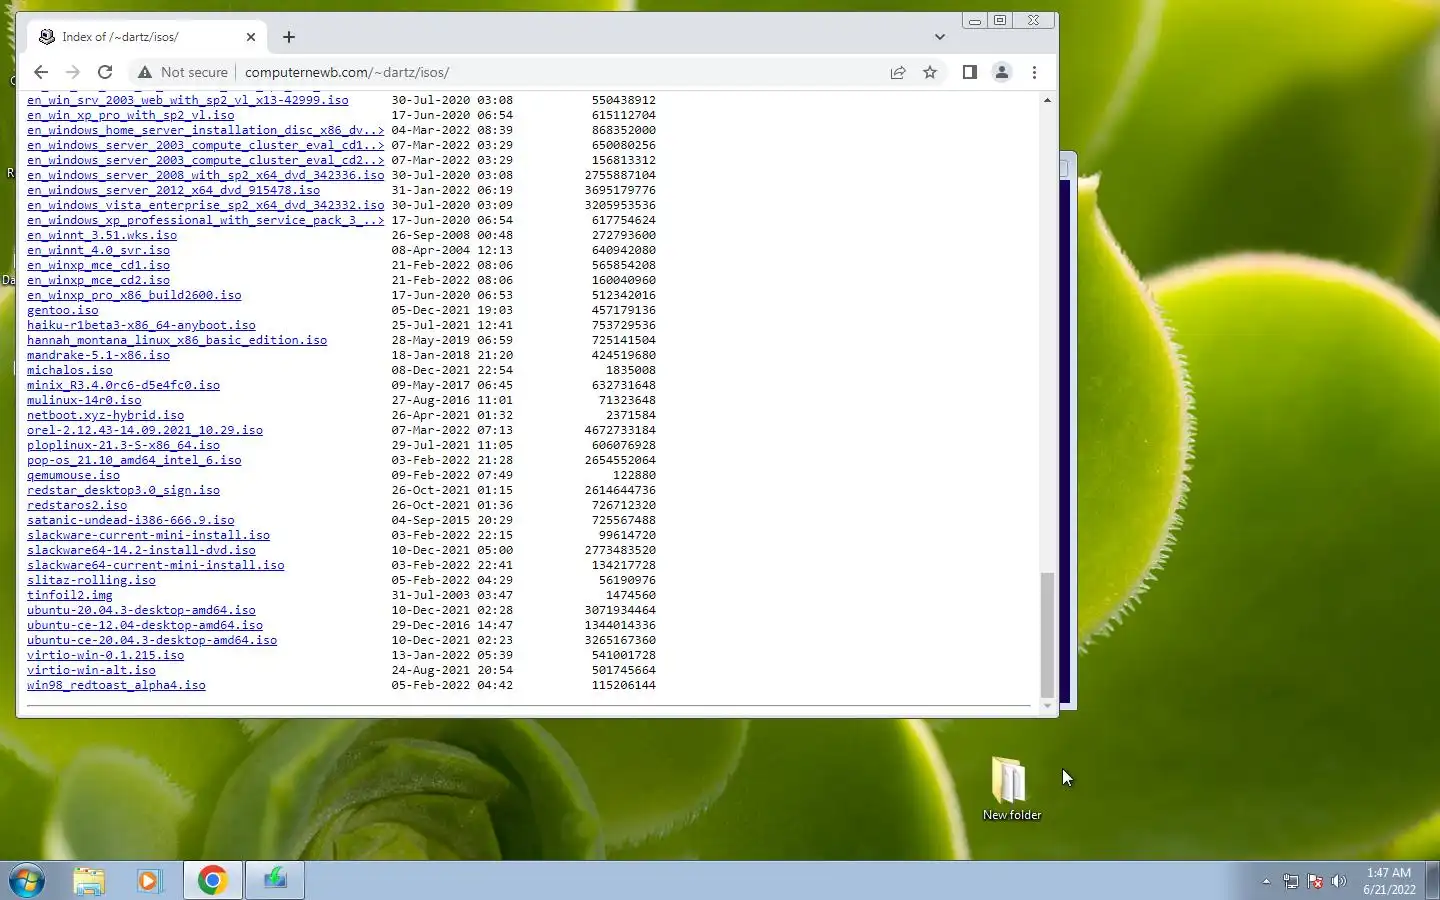This screenshot has width=1440, height=900.
Task: Open the taskbar clock showing 1:47 AM
Action: 1389,881
